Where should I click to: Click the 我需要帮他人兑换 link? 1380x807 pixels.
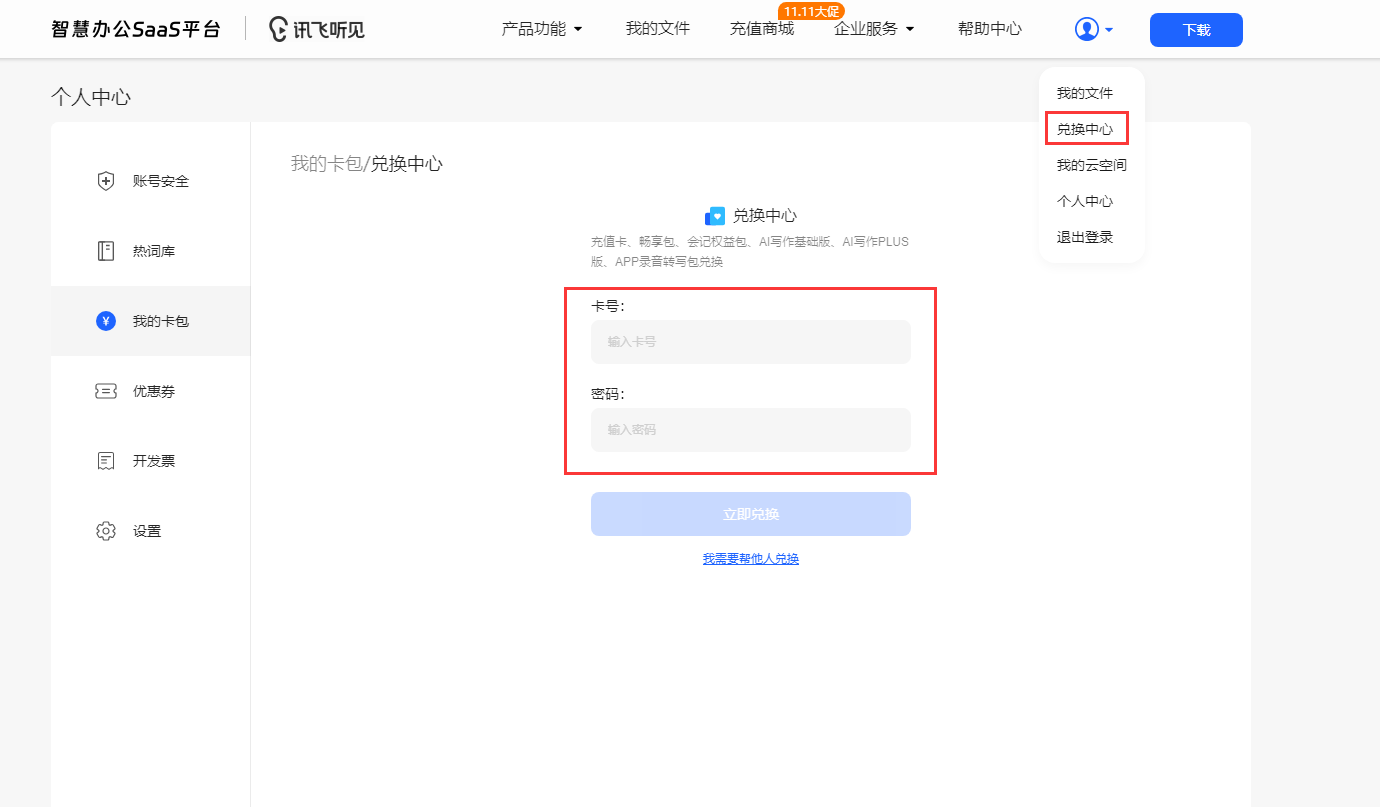pyautogui.click(x=750, y=559)
